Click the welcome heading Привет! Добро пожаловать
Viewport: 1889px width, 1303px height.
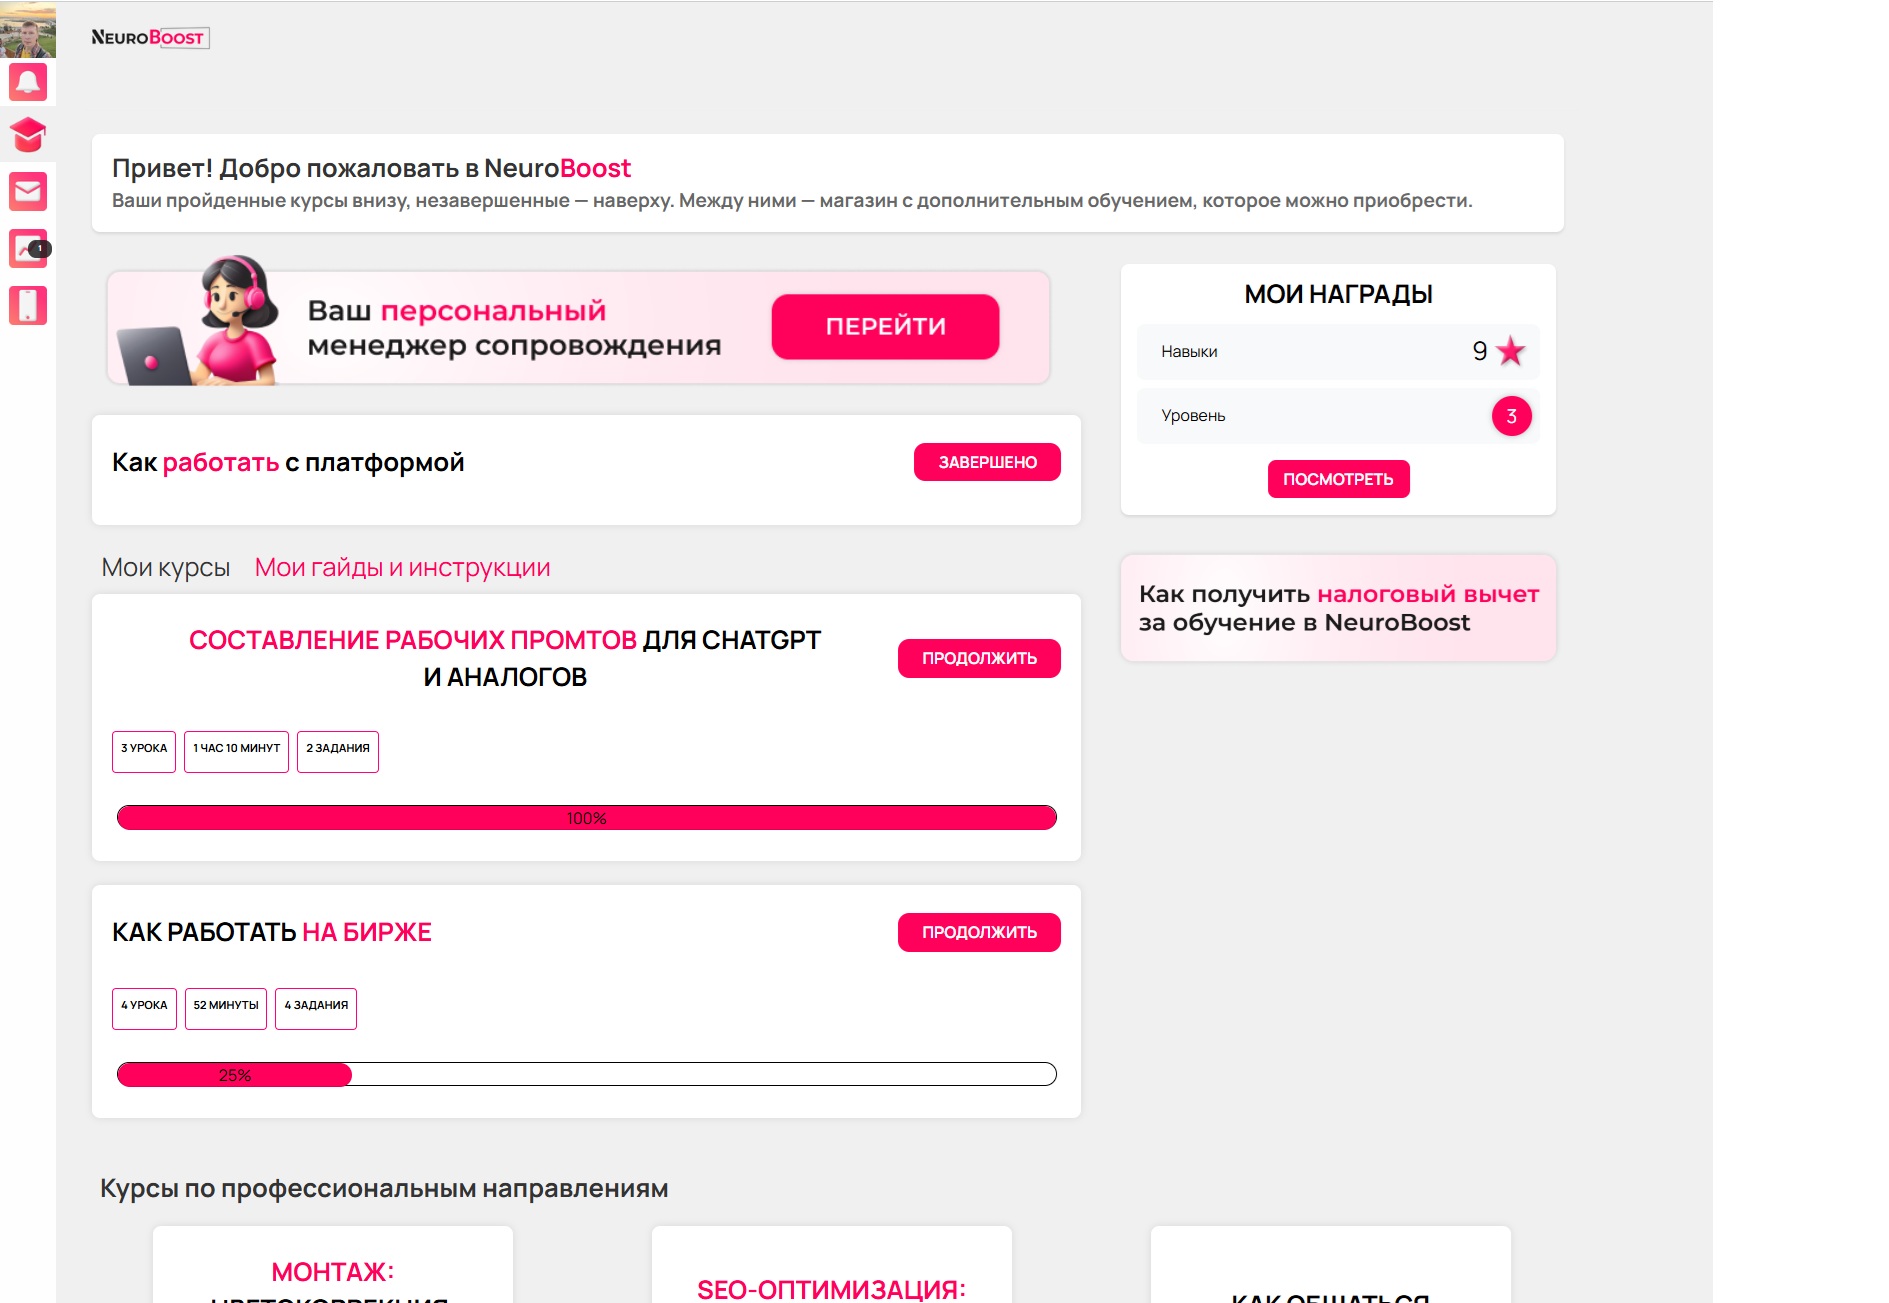tap(371, 168)
